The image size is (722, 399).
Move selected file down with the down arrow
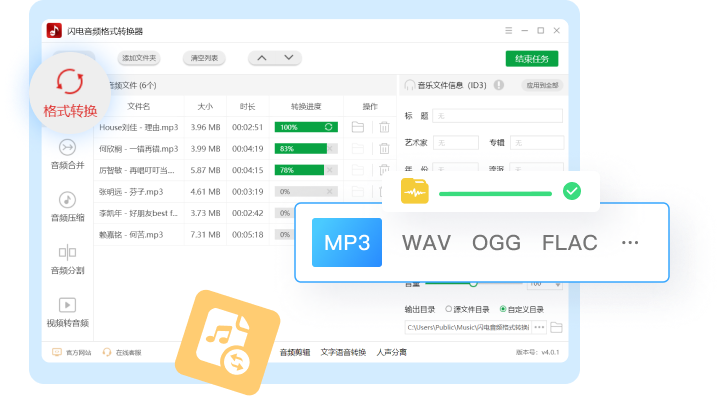click(x=289, y=58)
